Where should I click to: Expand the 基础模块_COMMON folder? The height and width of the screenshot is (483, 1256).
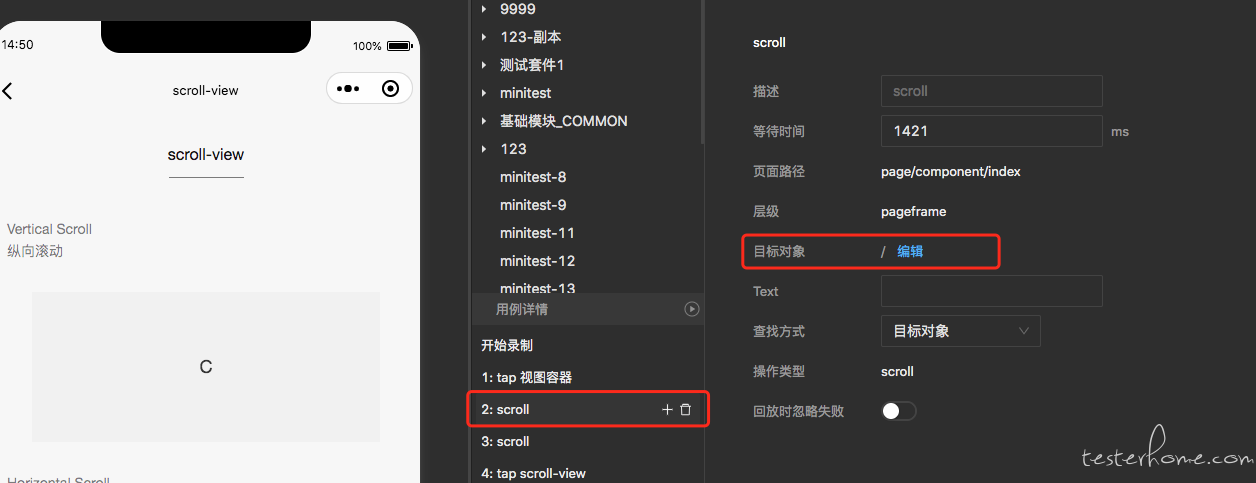click(x=484, y=121)
